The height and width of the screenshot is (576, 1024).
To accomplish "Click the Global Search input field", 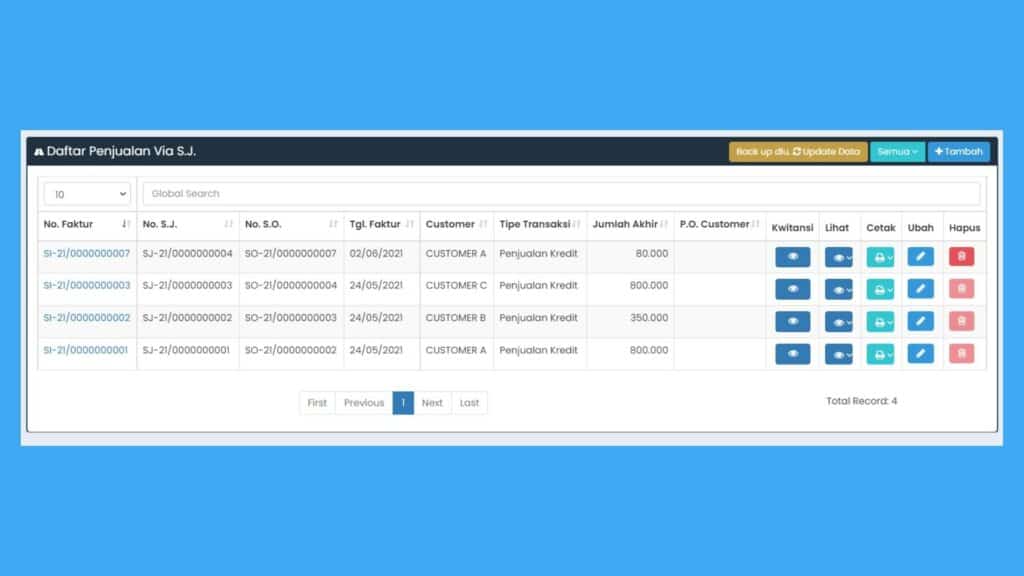I will click(x=560, y=194).
